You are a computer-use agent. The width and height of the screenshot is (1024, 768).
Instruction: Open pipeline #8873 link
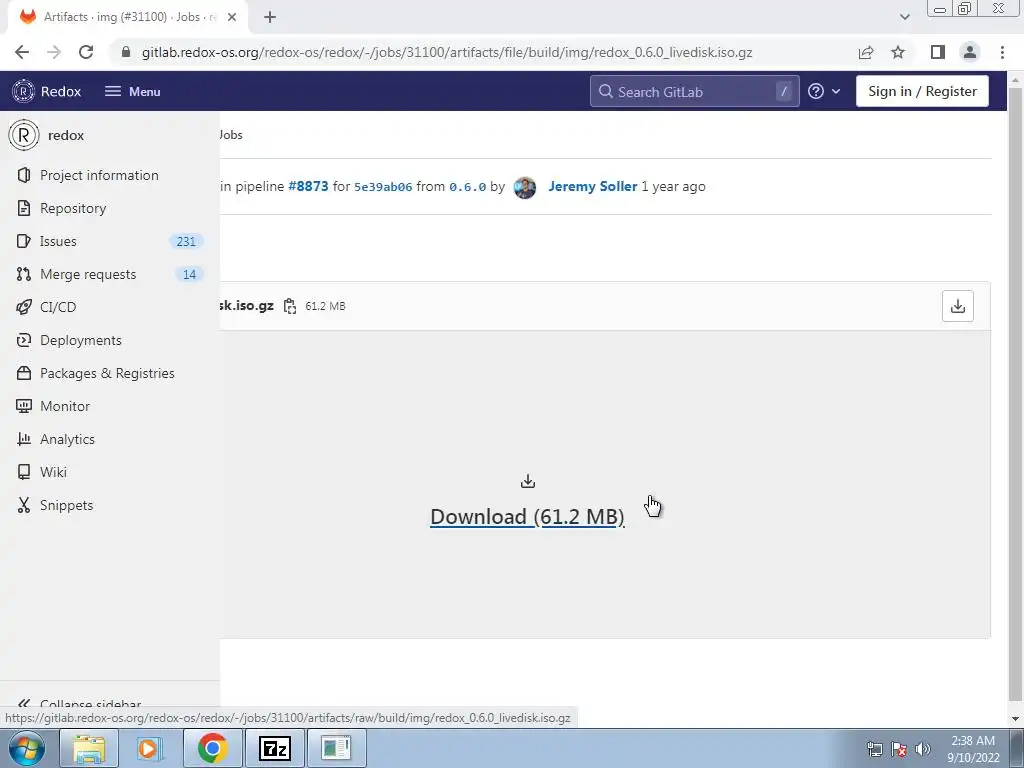308,186
